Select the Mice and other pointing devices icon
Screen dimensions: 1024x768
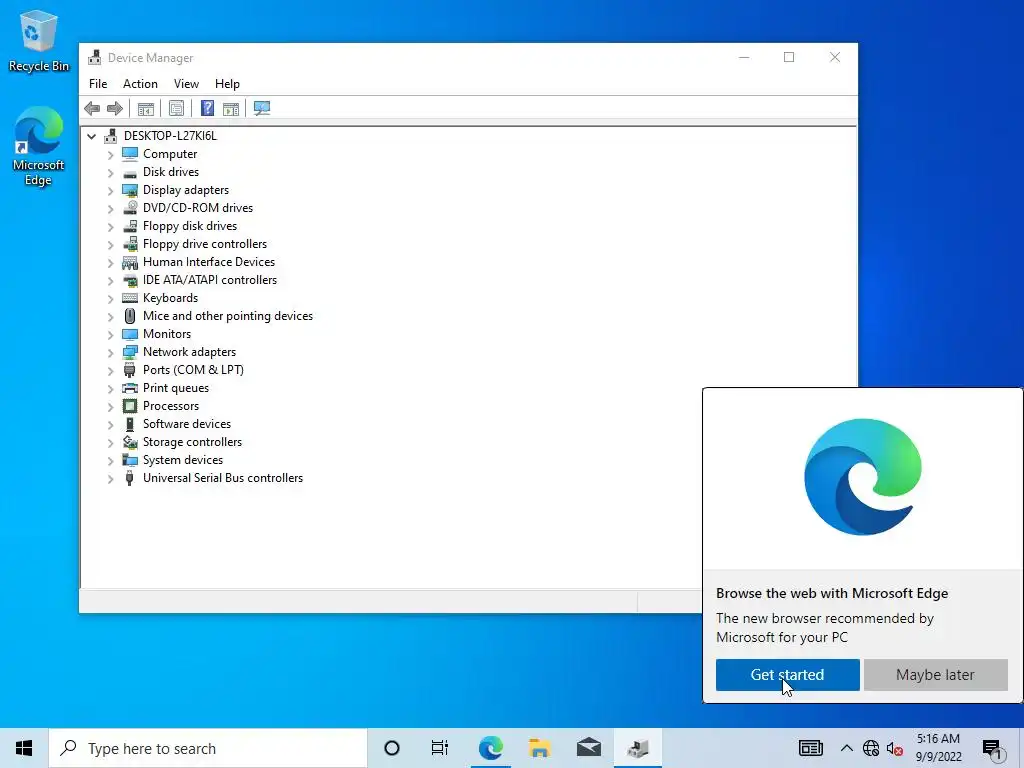(x=130, y=316)
